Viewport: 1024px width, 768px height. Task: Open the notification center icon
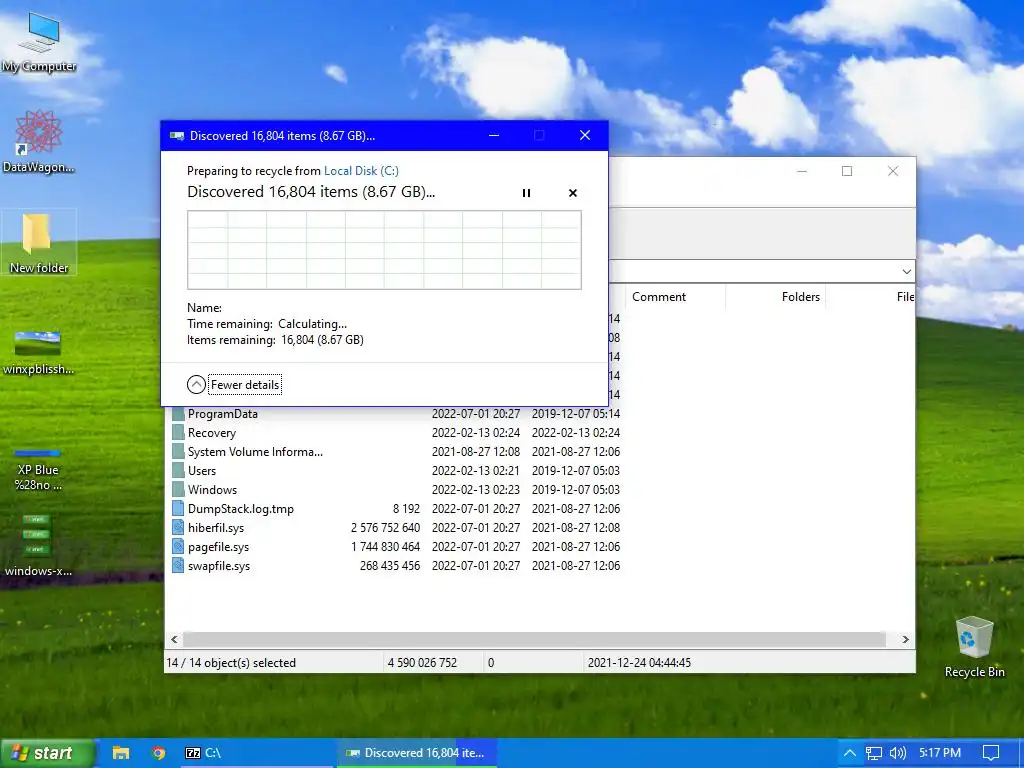[x=991, y=753]
